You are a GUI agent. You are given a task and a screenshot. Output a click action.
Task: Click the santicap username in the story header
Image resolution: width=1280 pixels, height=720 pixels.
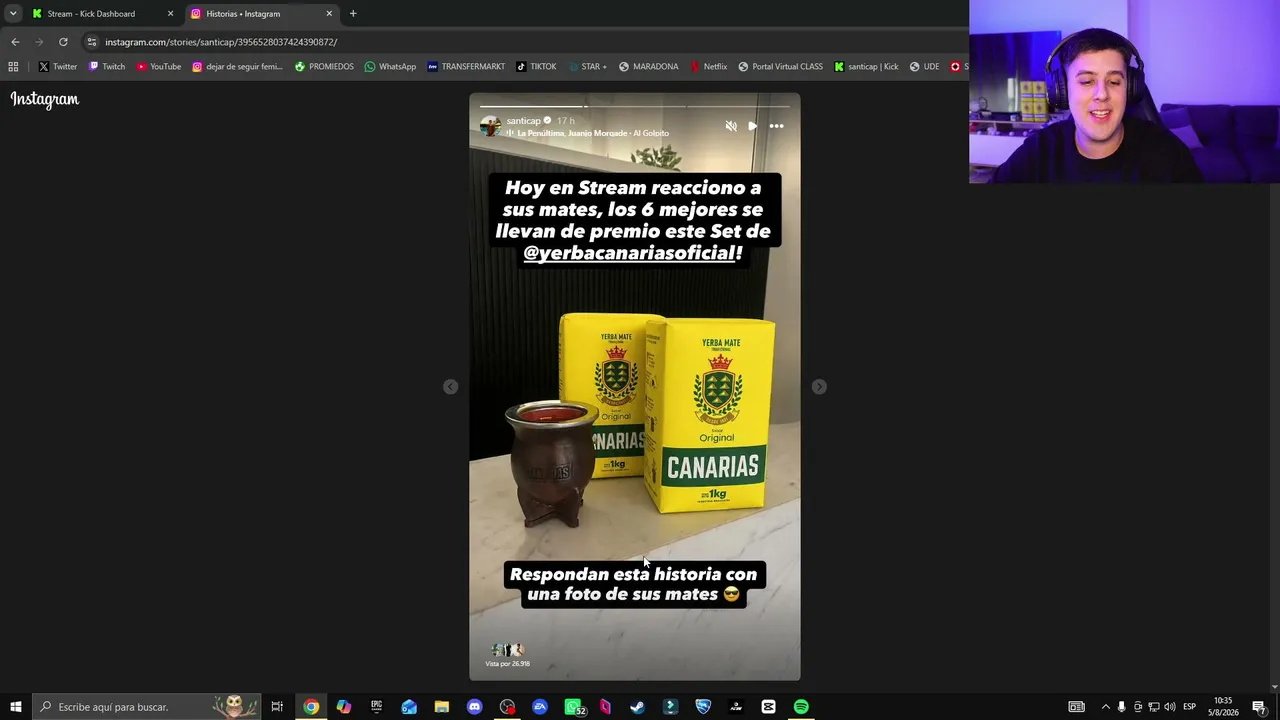click(523, 121)
